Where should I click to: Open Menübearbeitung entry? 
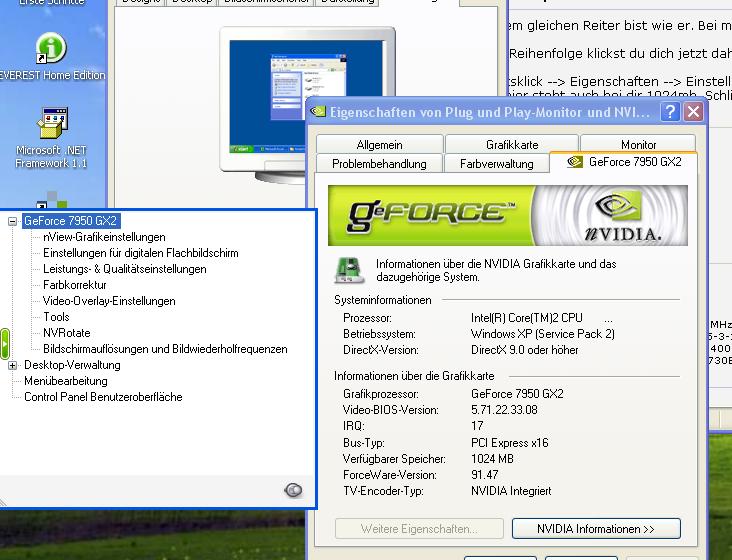[66, 381]
